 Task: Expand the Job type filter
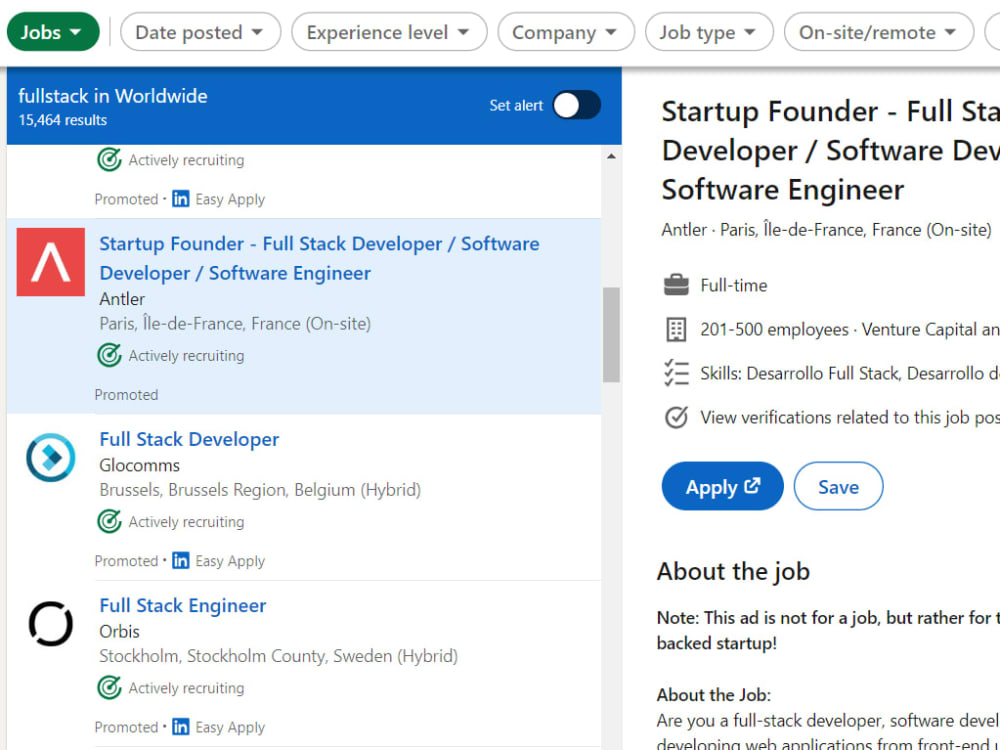click(x=709, y=32)
